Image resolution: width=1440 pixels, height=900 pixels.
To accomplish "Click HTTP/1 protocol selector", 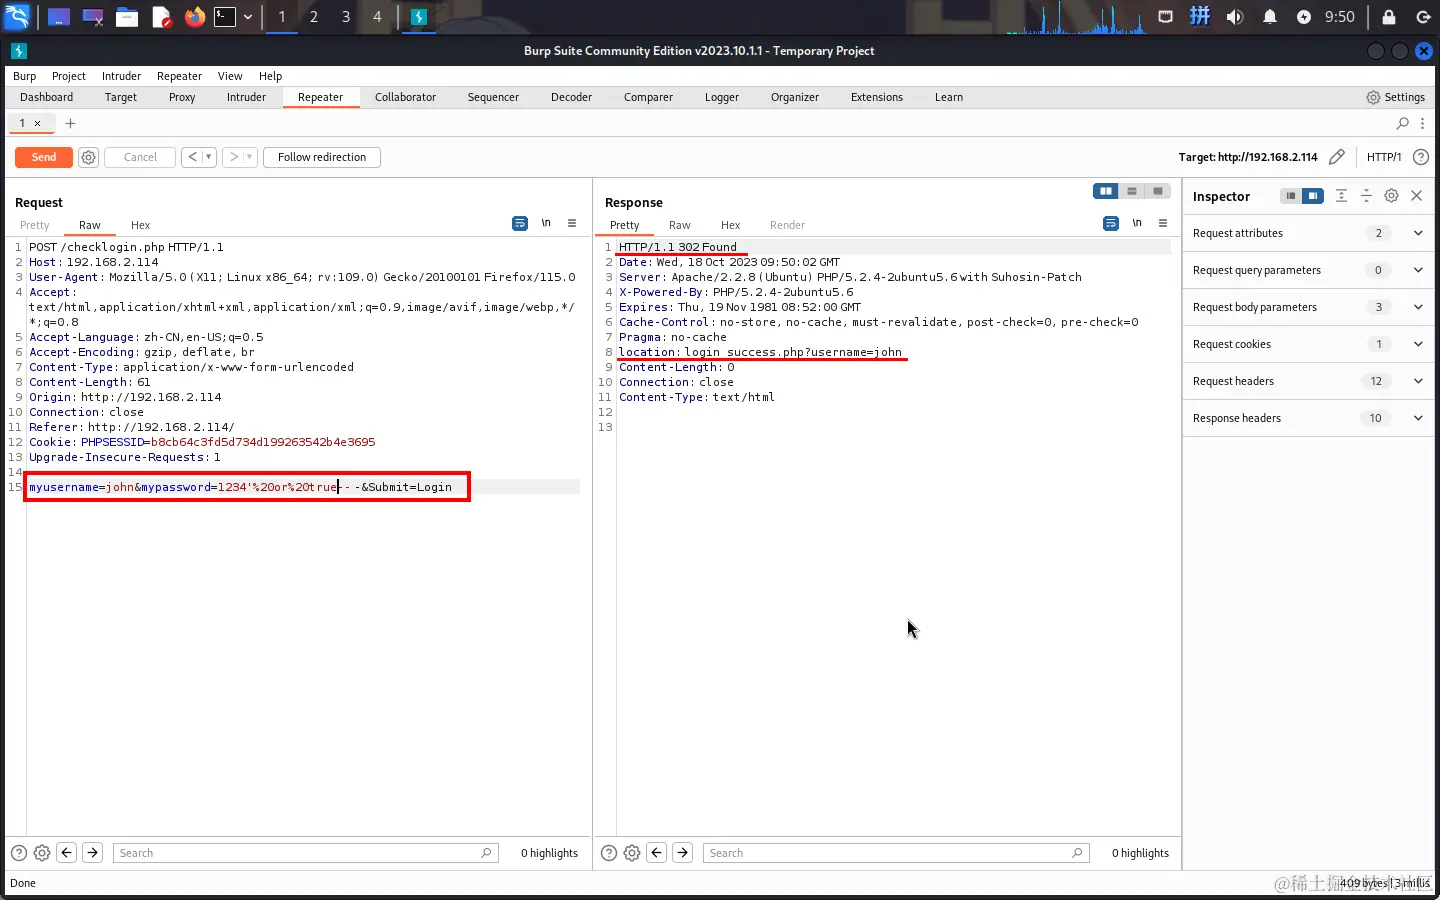I will 1384,157.
